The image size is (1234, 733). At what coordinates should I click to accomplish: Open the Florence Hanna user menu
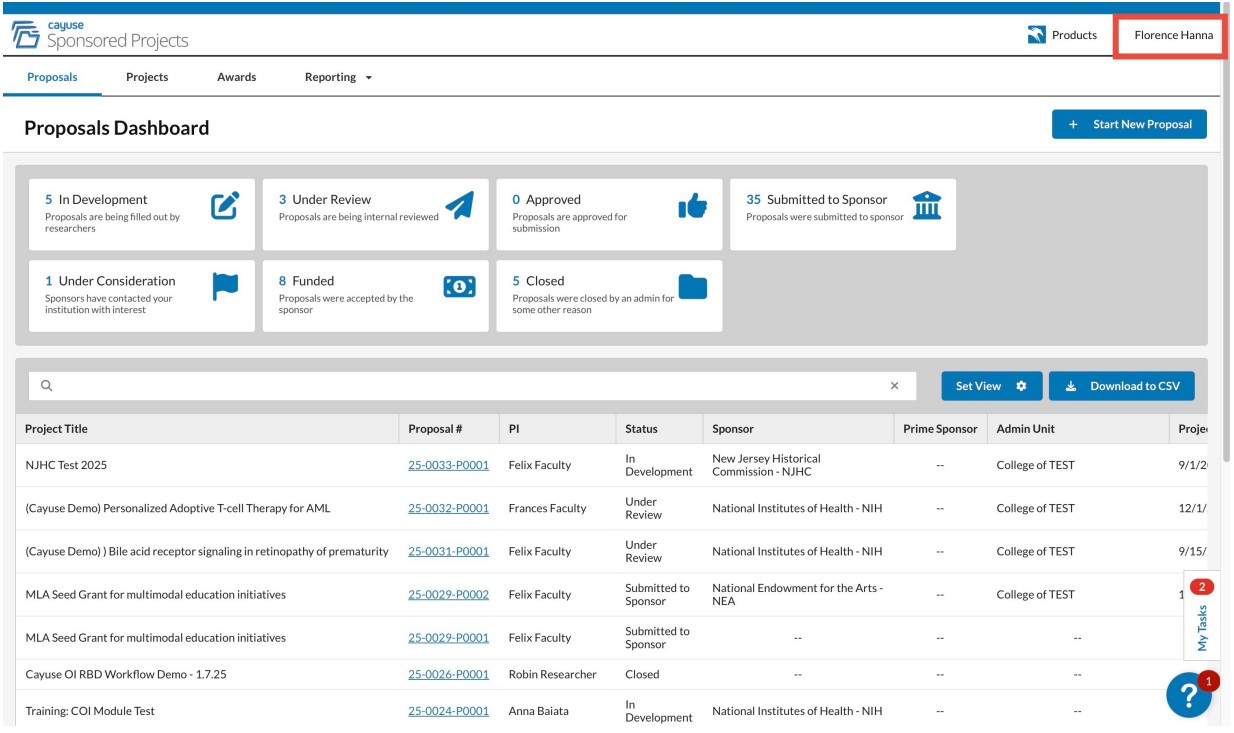(x=1173, y=35)
